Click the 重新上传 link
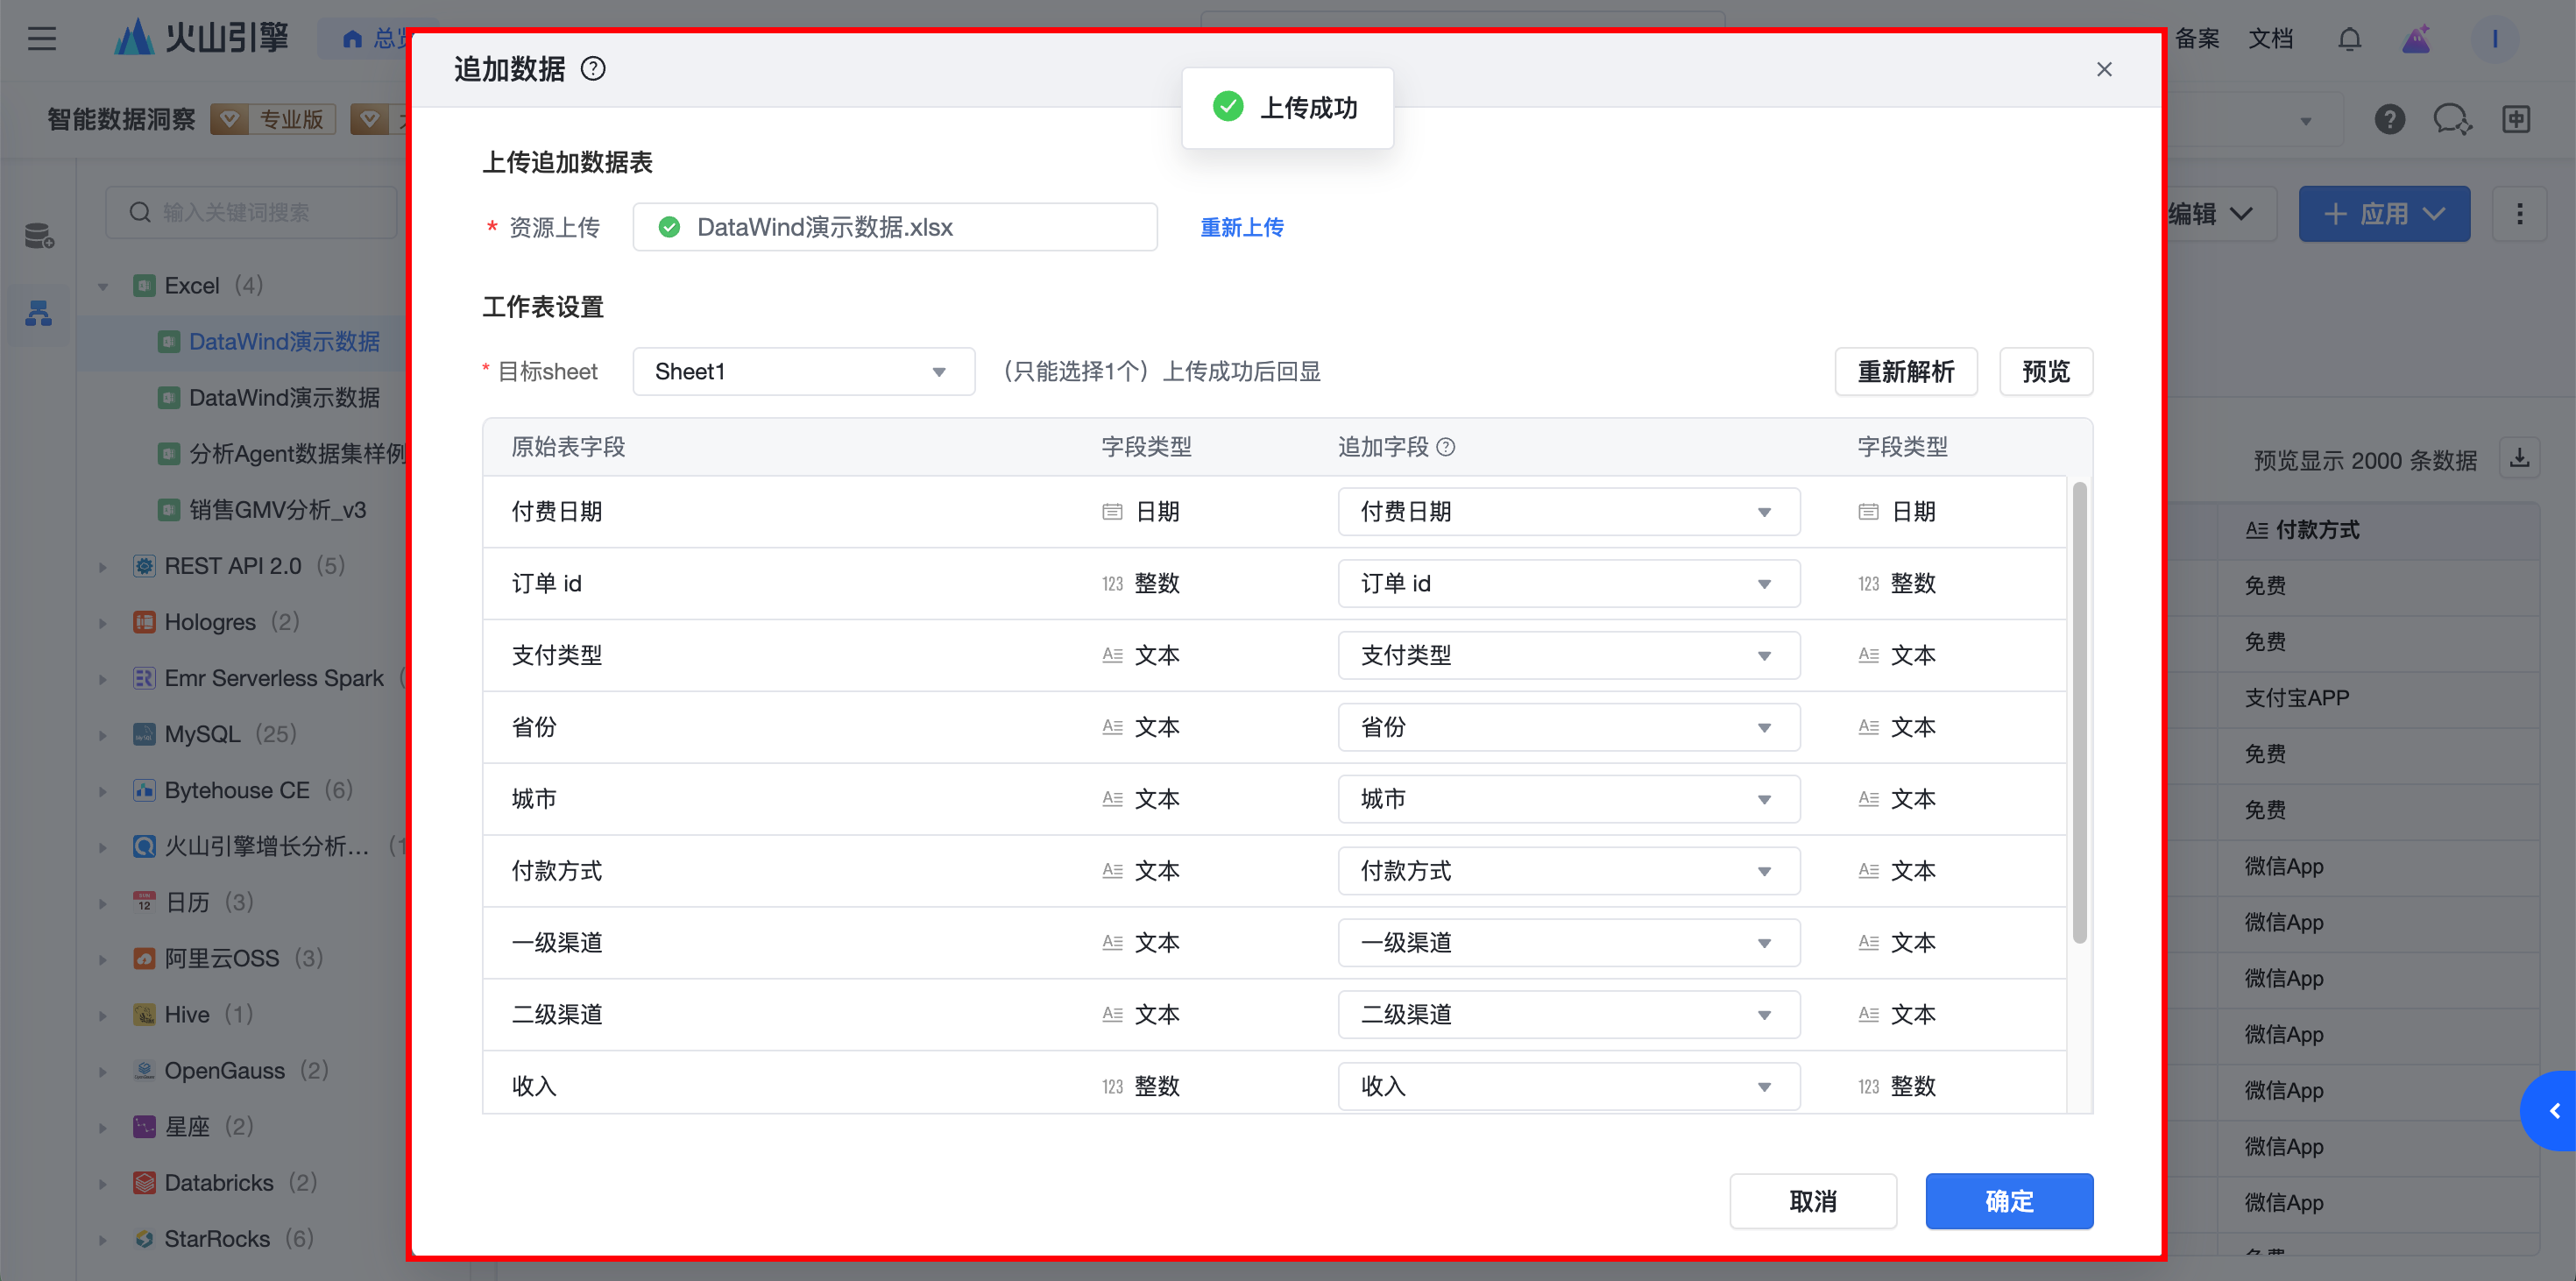The image size is (2576, 1281). [1241, 227]
